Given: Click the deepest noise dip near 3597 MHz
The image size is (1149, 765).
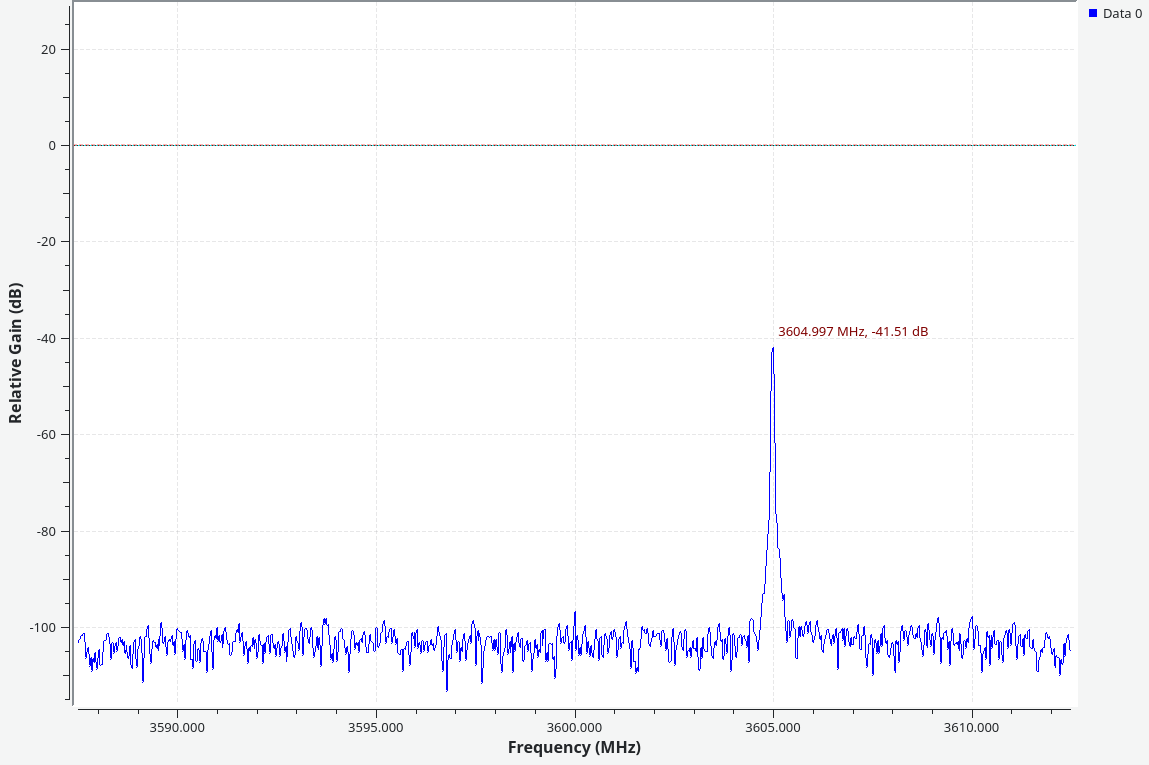Looking at the screenshot, I should coord(447,689).
